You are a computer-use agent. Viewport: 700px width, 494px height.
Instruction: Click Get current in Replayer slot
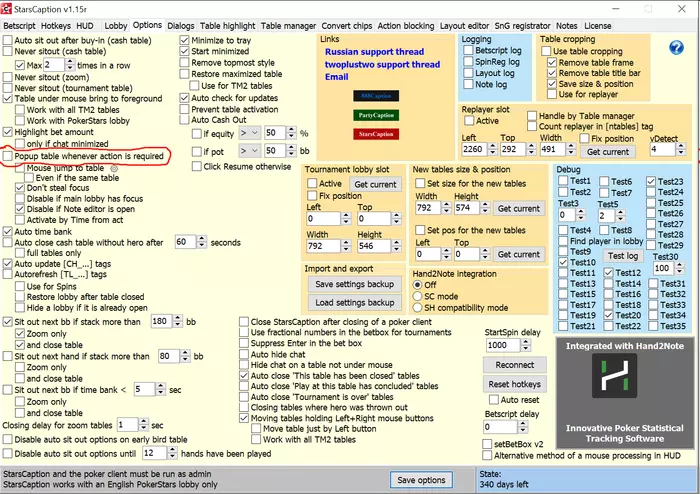tap(608, 152)
